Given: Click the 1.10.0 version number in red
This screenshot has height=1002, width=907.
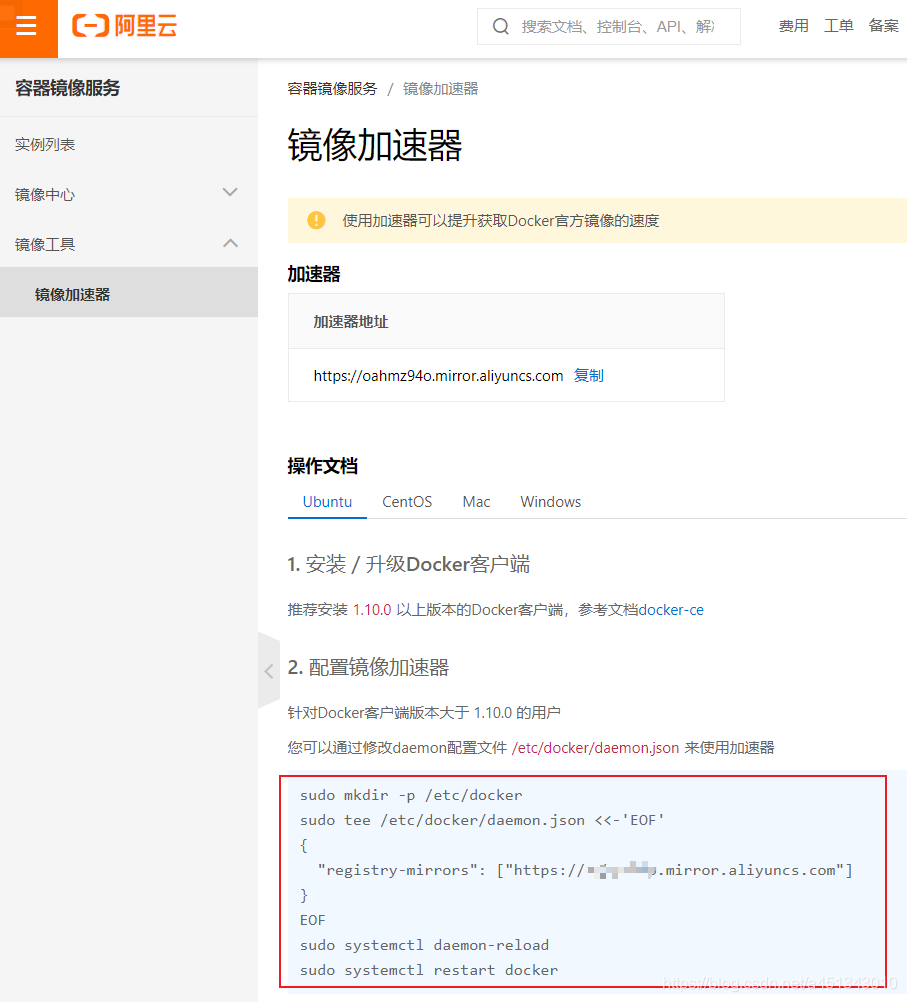Looking at the screenshot, I should pos(372,610).
